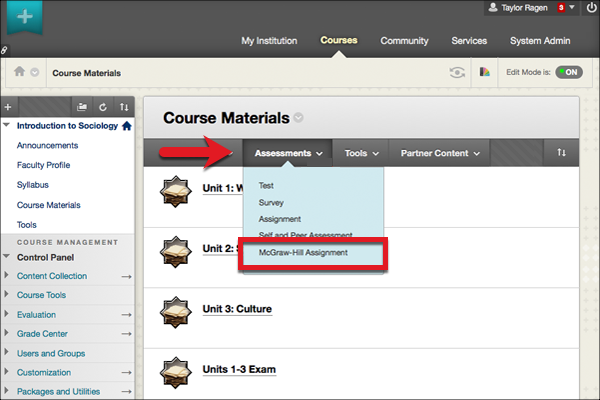Go to the My Institution tab
The width and height of the screenshot is (600, 400).
(274, 41)
